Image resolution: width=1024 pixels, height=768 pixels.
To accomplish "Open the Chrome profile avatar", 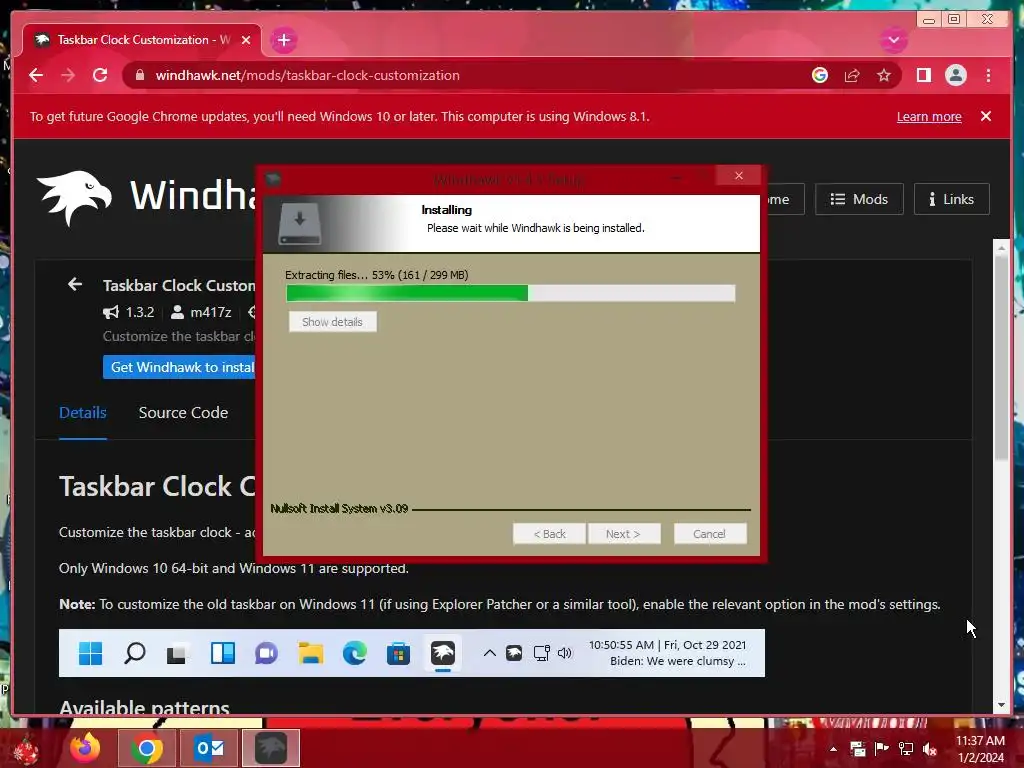I will coord(955,75).
